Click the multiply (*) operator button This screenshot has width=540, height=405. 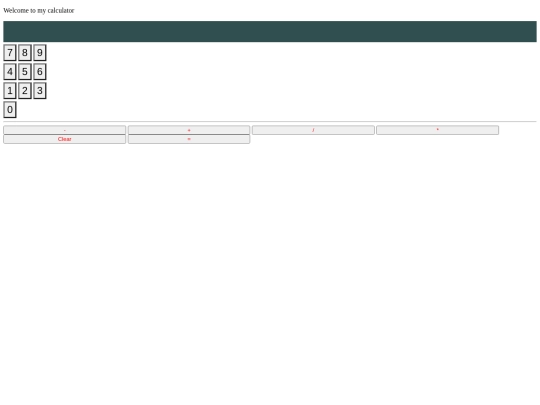point(438,130)
